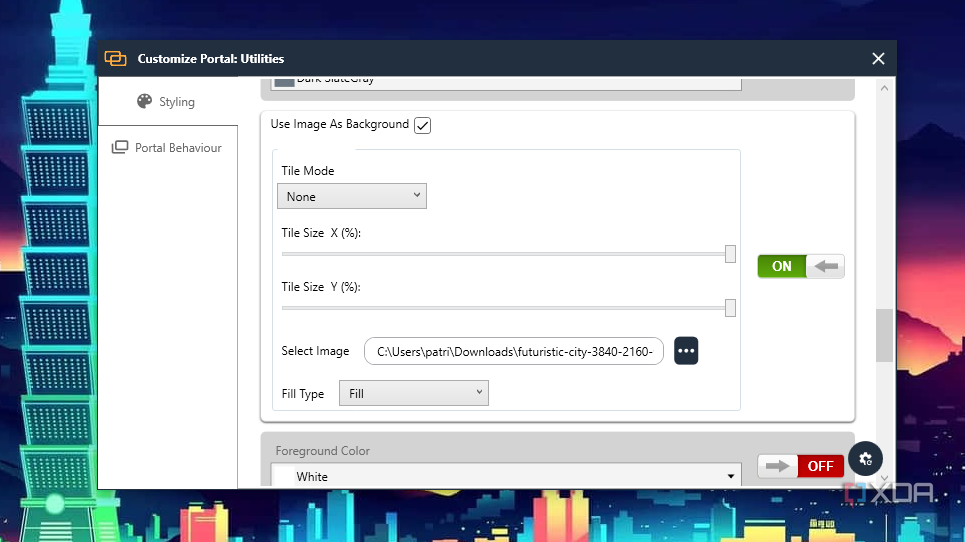Viewport: 965px width, 542px height.
Task: Click the Tile Size Y slider handle
Action: coord(730,308)
